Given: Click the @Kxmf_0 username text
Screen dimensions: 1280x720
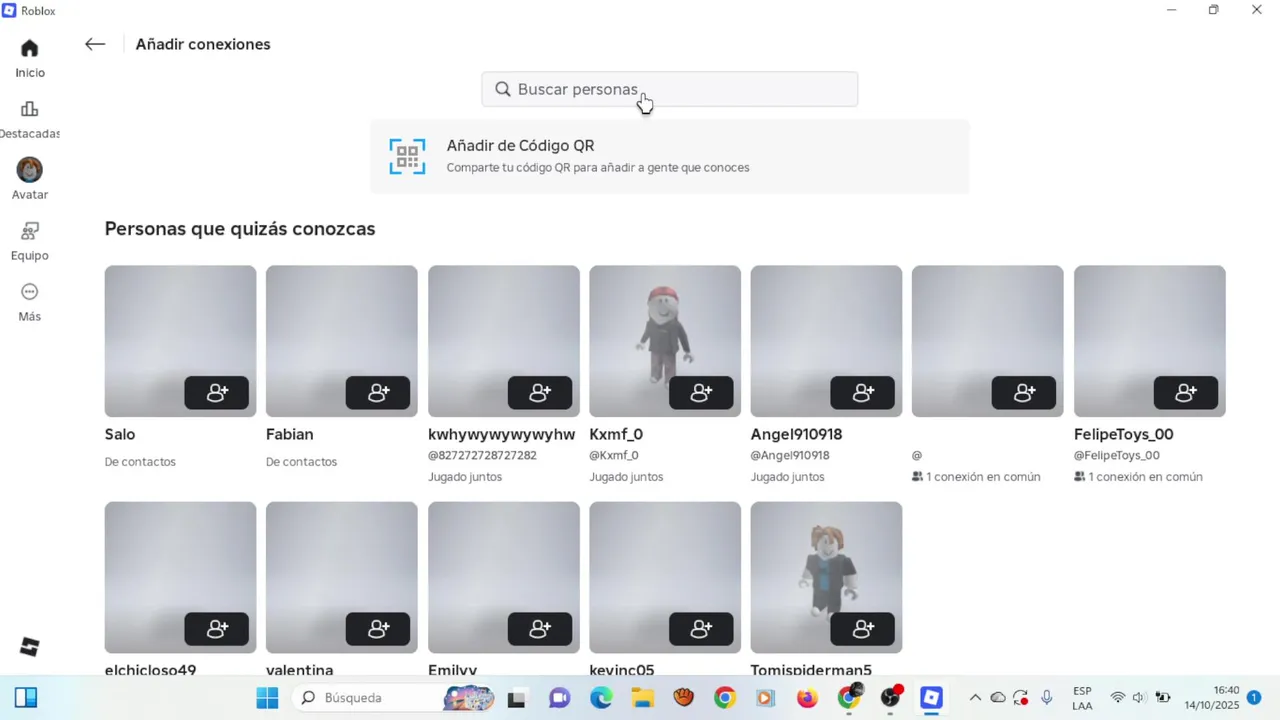Looking at the screenshot, I should pyautogui.click(x=614, y=455).
